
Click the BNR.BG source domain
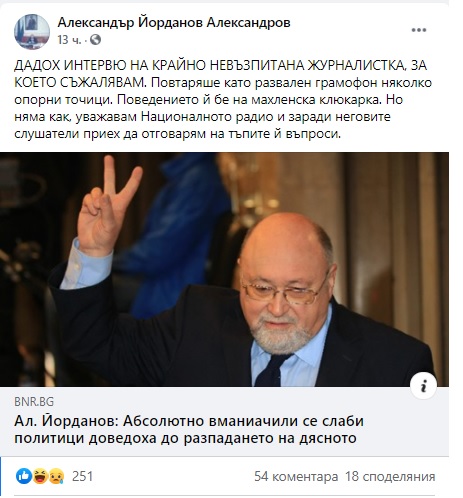pyautogui.click(x=34, y=402)
